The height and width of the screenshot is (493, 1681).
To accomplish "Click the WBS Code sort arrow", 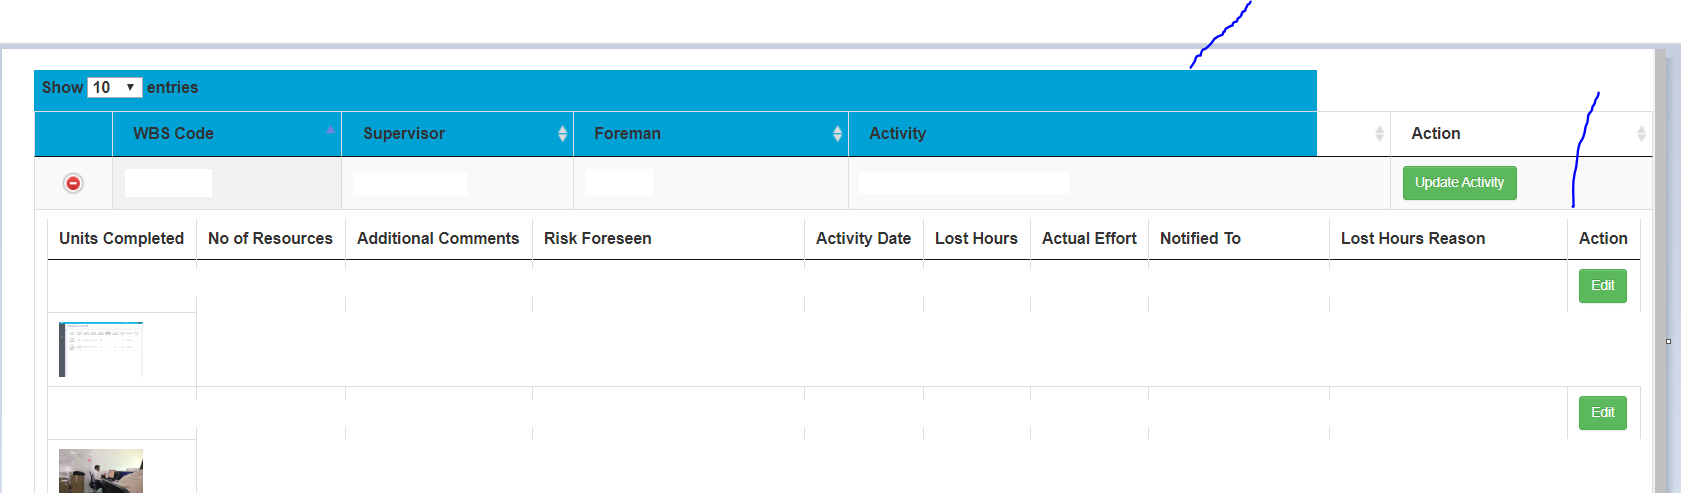I will 330,131.
